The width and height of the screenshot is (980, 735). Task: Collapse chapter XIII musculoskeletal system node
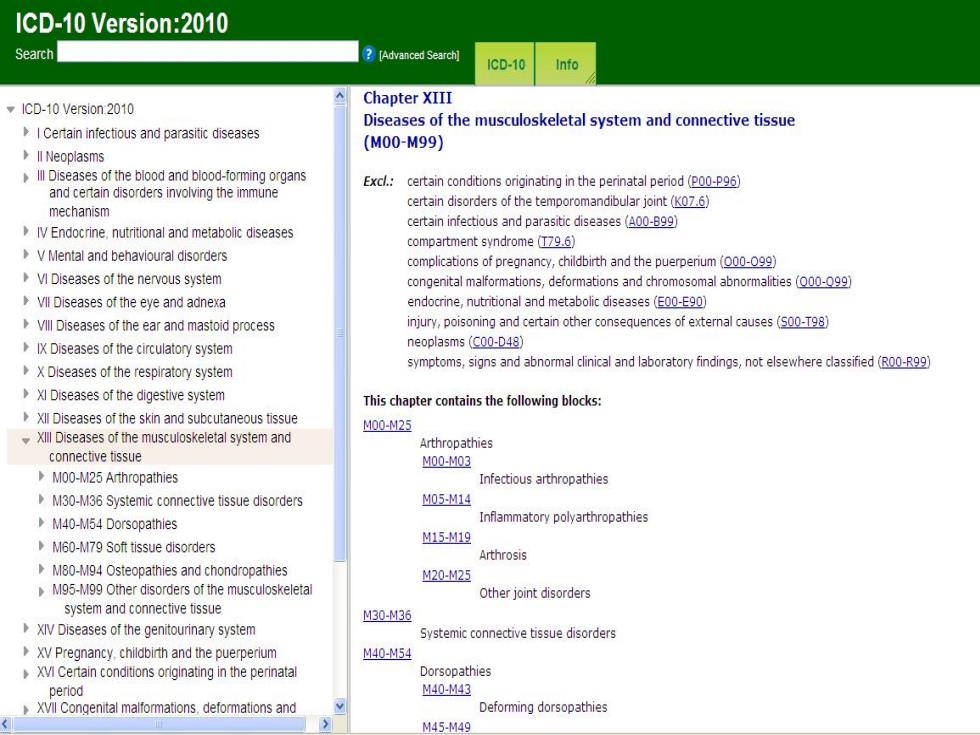26,441
